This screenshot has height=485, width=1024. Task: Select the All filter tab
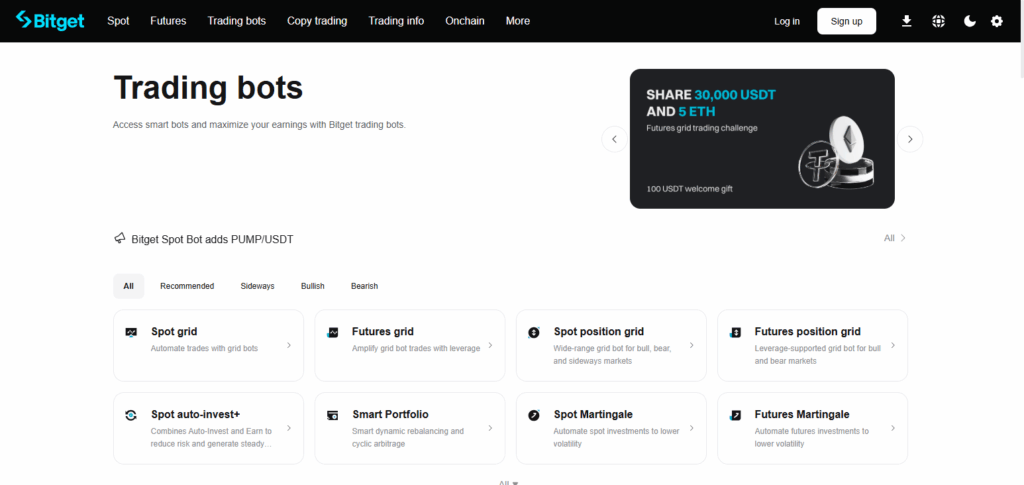tap(129, 286)
